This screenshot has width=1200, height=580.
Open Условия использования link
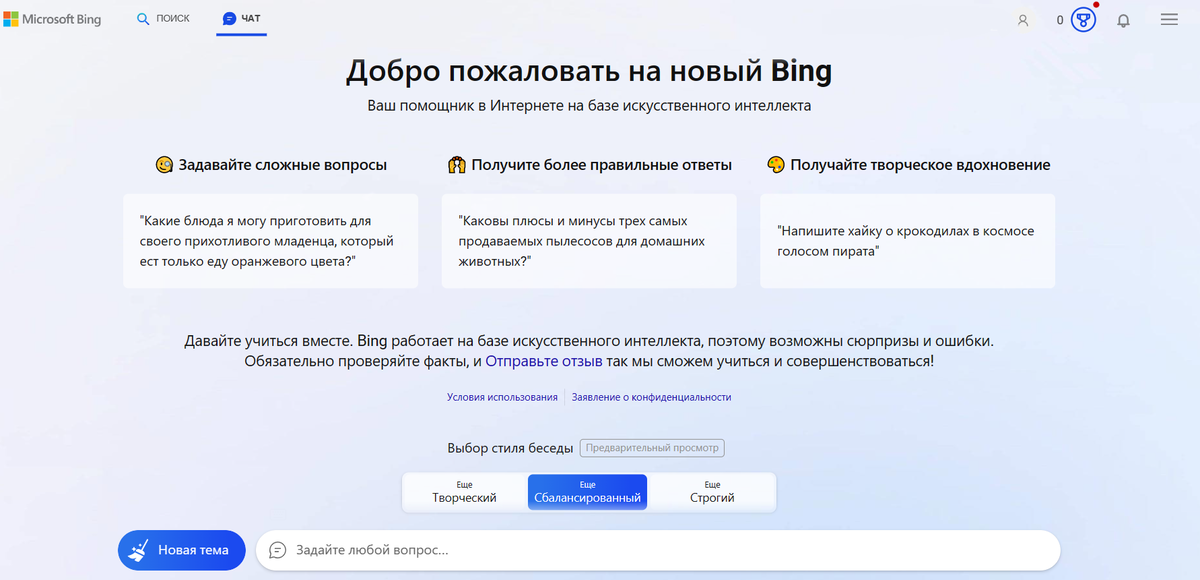point(502,397)
